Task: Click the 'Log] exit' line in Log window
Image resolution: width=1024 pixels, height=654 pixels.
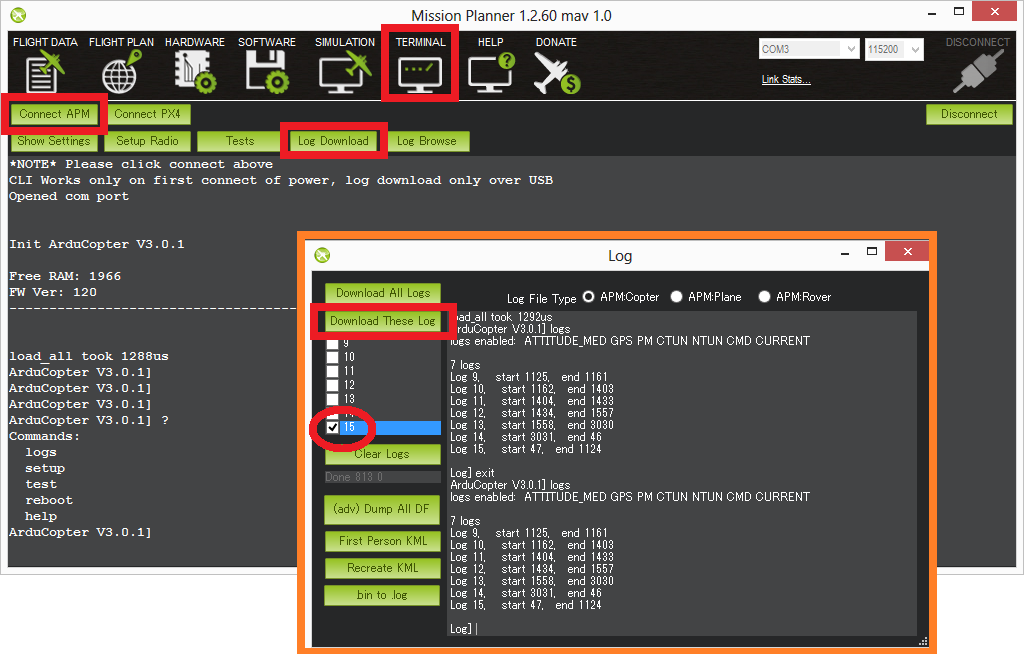Action: (472, 473)
